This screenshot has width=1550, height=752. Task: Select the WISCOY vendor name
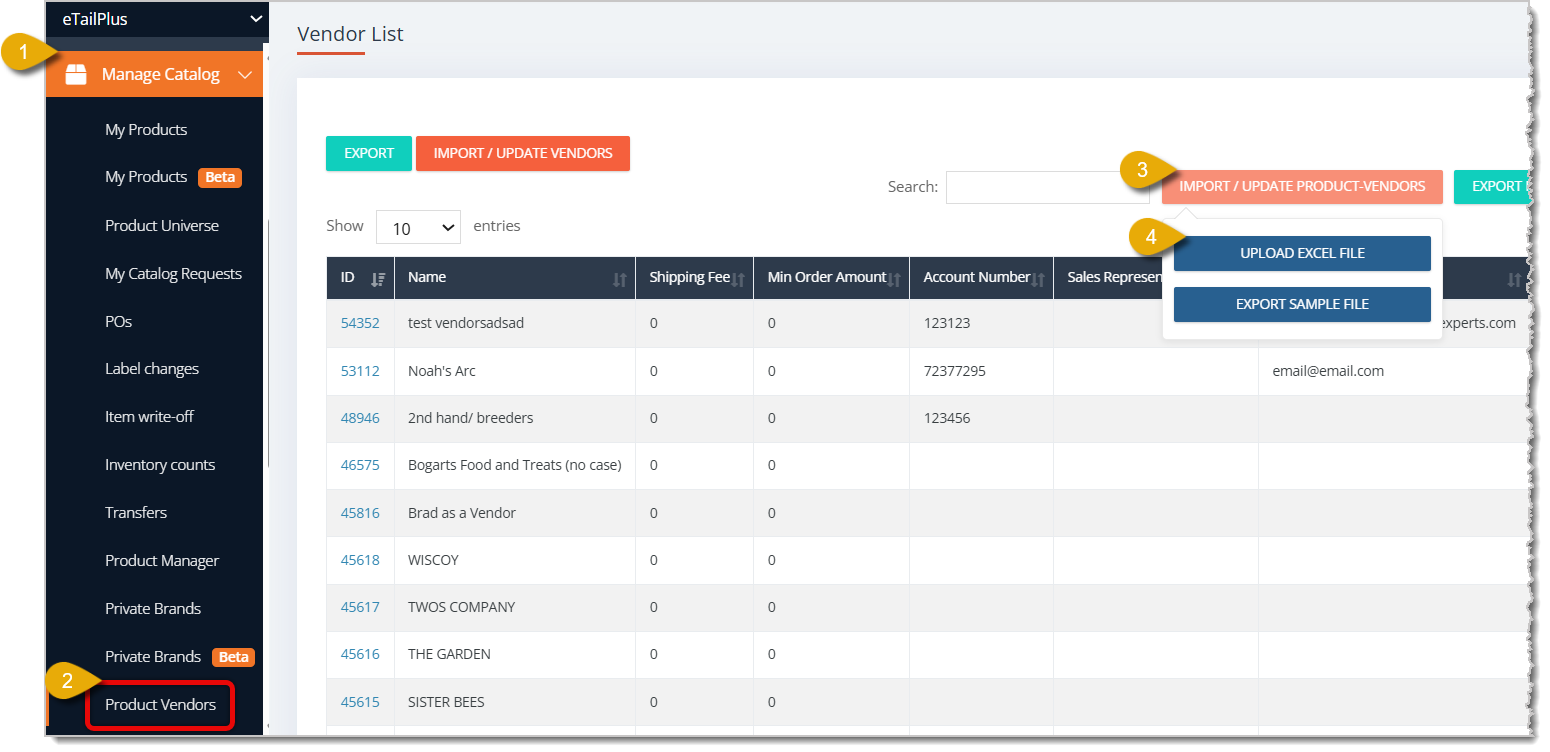click(x=433, y=560)
